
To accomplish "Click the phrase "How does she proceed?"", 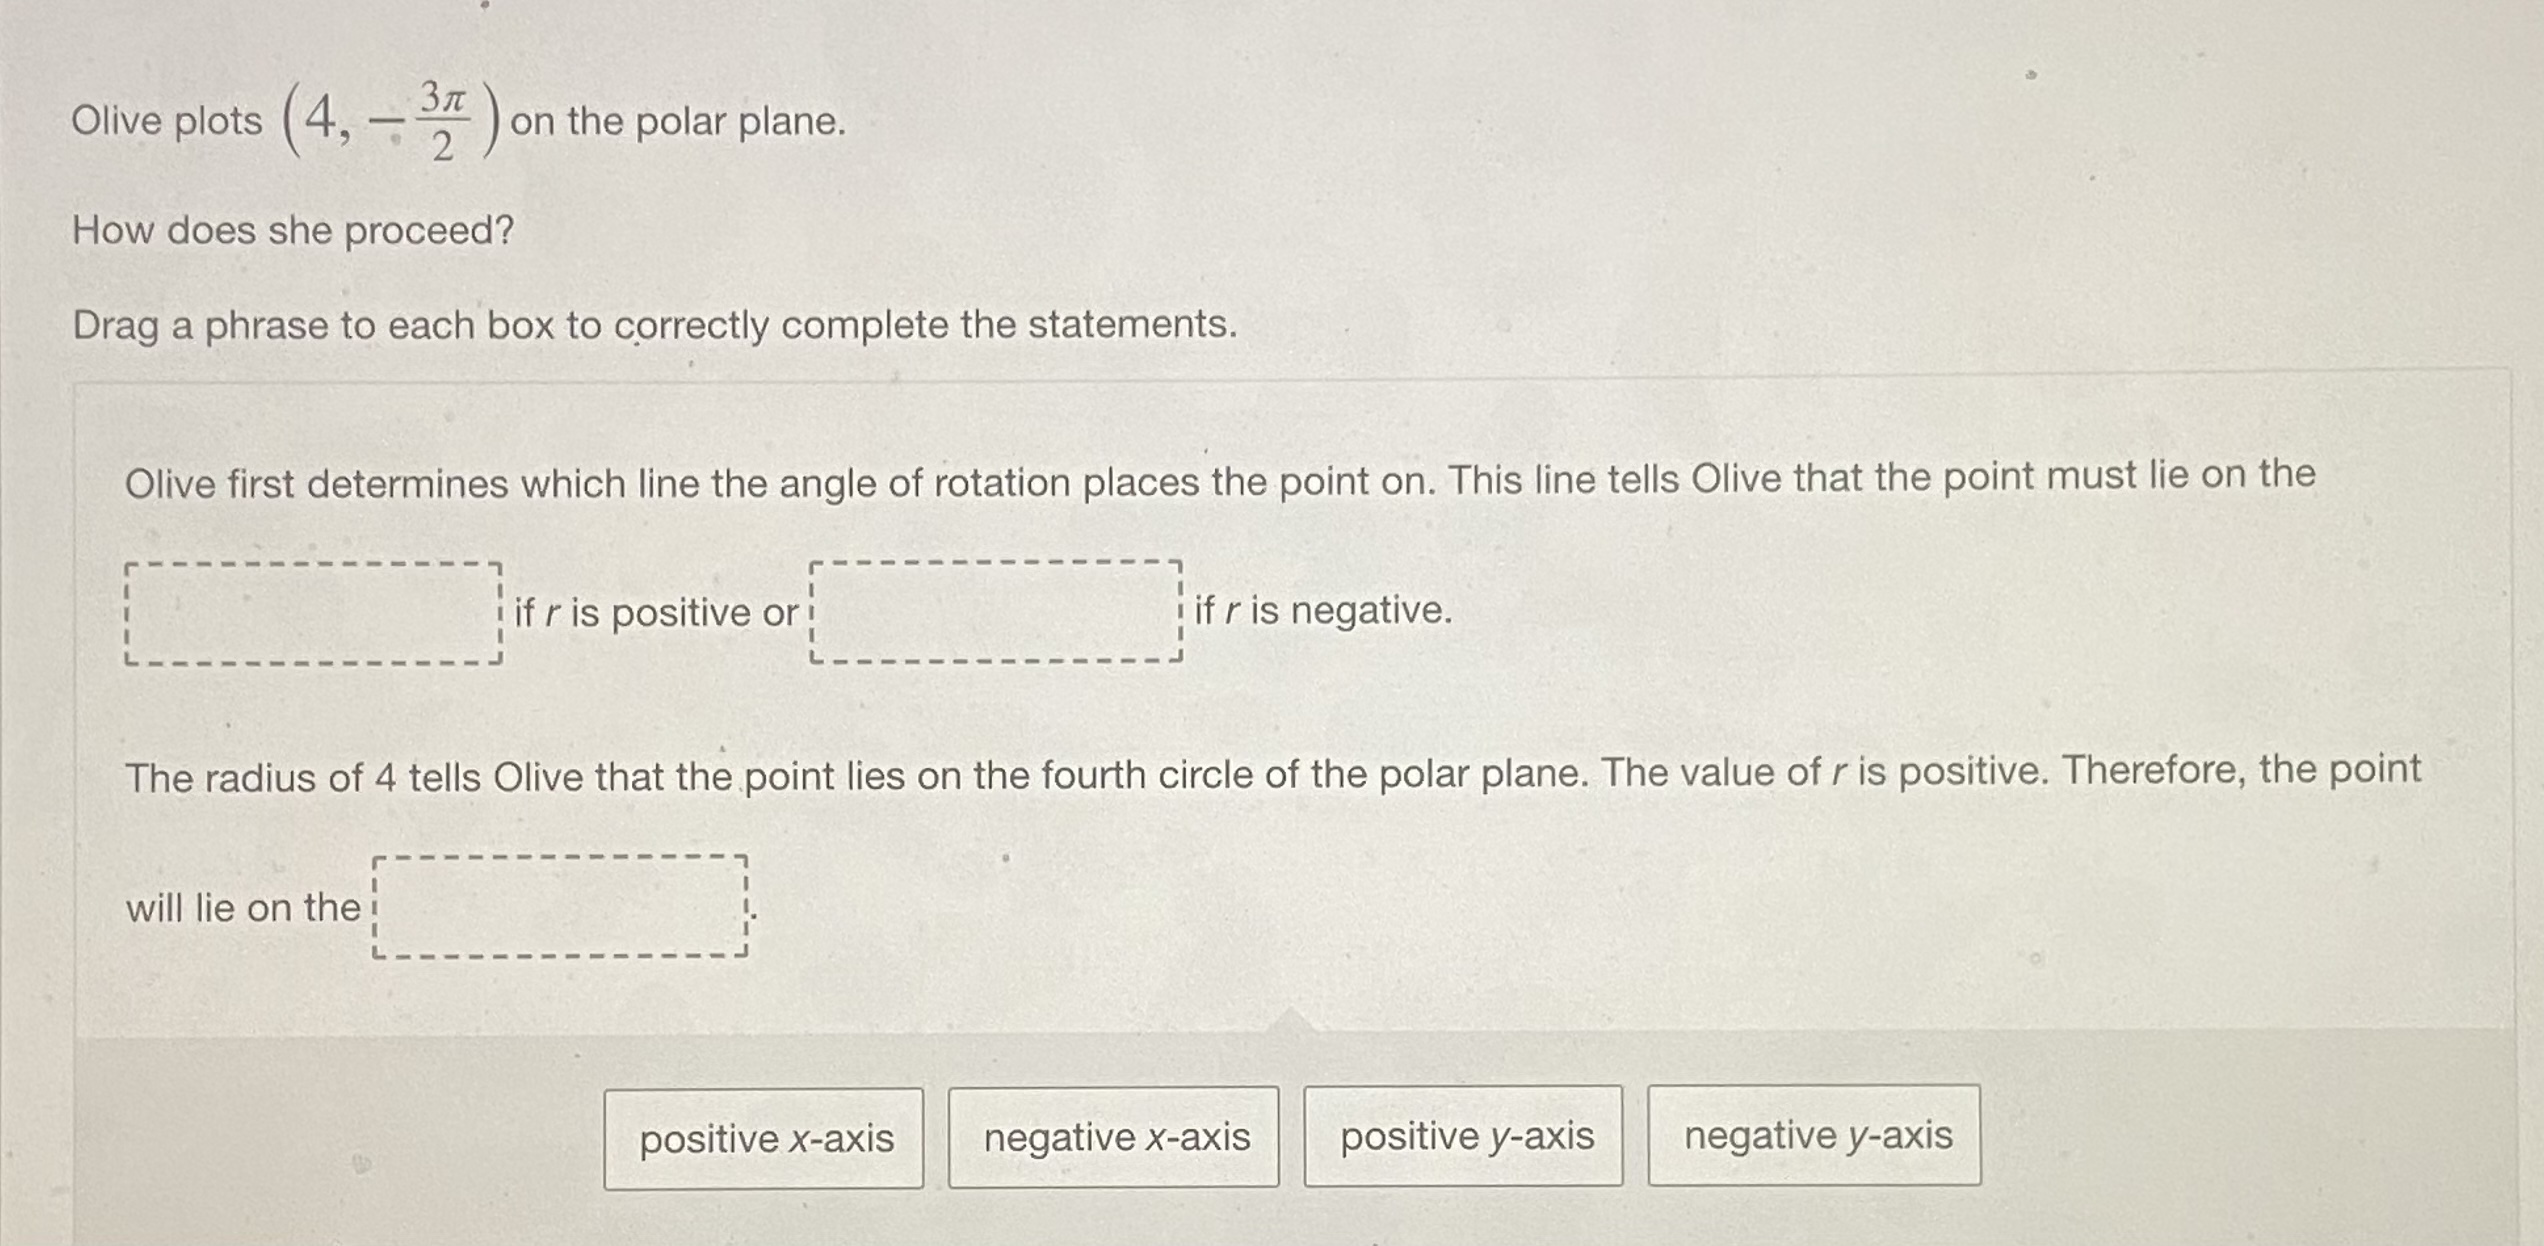I will click(x=292, y=232).
